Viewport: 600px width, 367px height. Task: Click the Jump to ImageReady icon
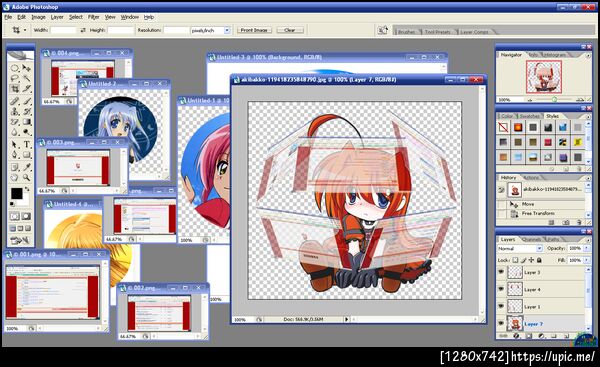[20, 240]
